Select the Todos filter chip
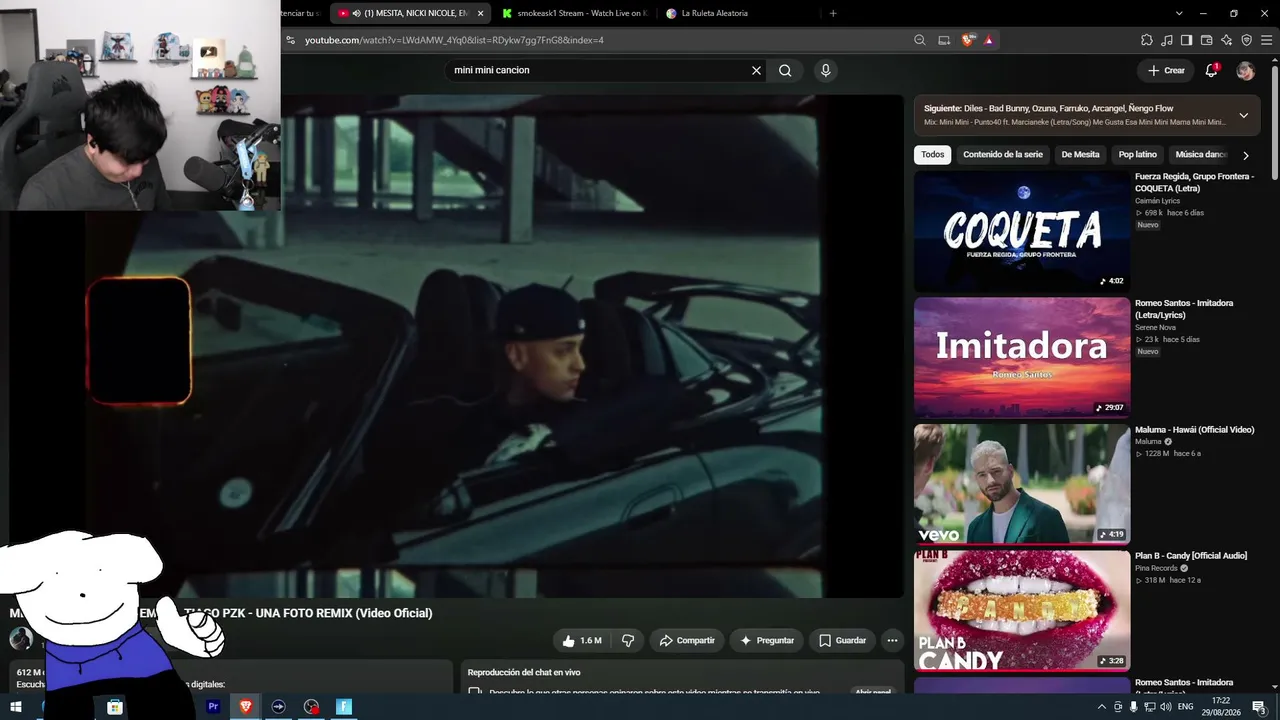This screenshot has width=1280, height=720. pyautogui.click(x=932, y=155)
